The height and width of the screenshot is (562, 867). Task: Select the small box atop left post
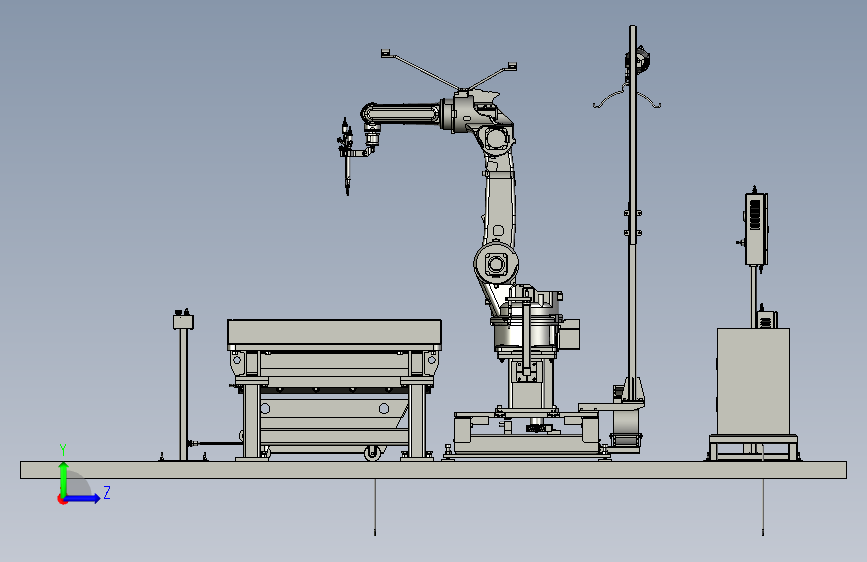click(183, 321)
